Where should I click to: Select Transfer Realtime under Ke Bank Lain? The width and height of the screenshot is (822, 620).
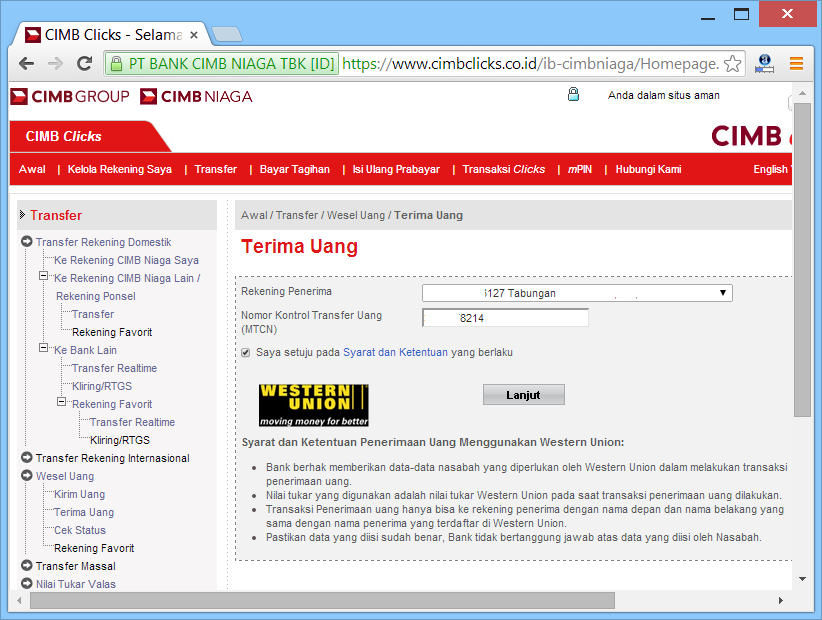[x=114, y=368]
